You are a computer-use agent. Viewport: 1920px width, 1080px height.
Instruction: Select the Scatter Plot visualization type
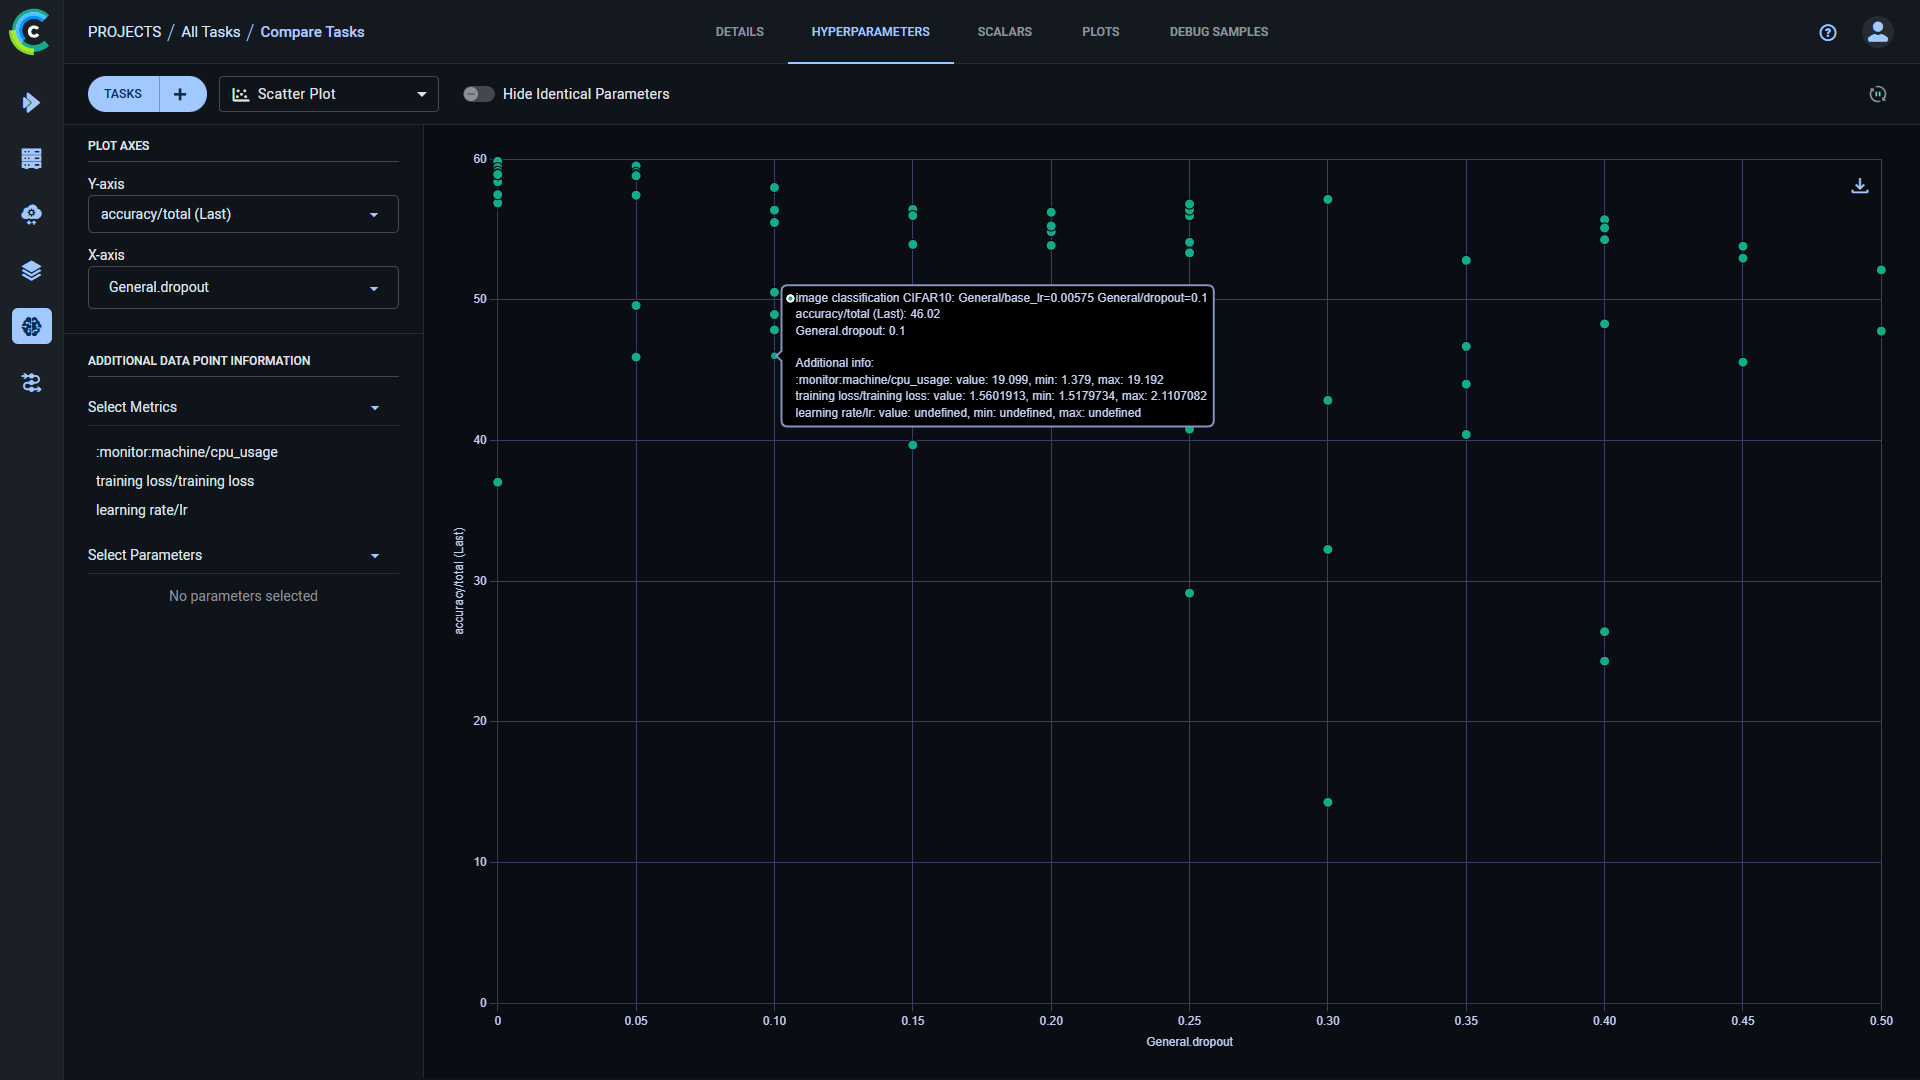tap(328, 94)
